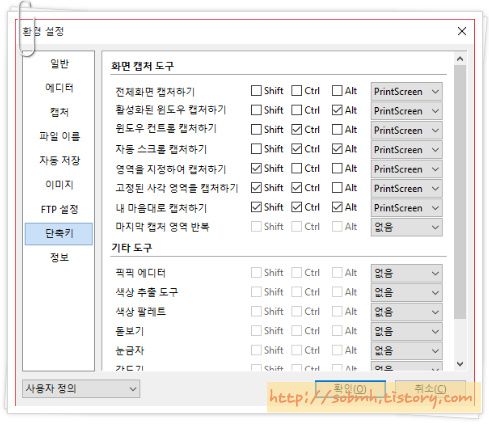Uncheck Alt for 활성화된 윈도우 캡처하기
Screen dimensions: 489x424
(x=337, y=110)
